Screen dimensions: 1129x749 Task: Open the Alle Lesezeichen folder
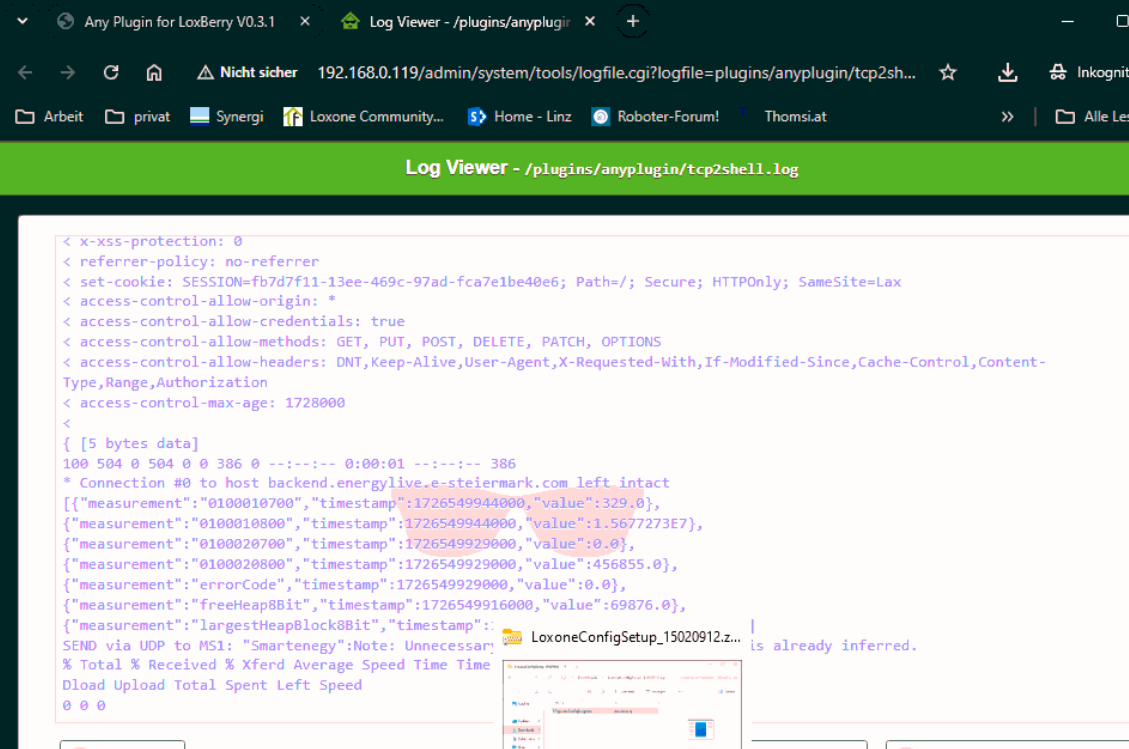pos(1092,117)
